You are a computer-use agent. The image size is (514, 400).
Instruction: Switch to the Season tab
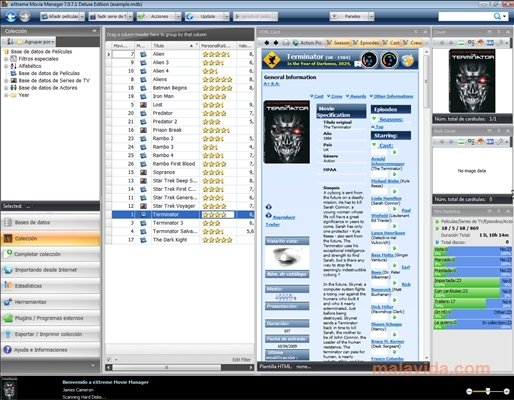(x=338, y=43)
